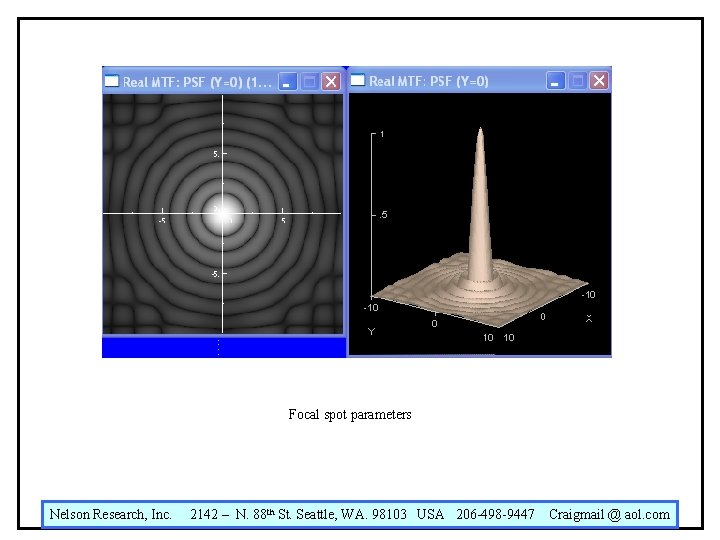Viewport: 720px width, 540px height.
Task: Click the upper '5.' tick label on 2D vertical axis
Action: [x=216, y=154]
